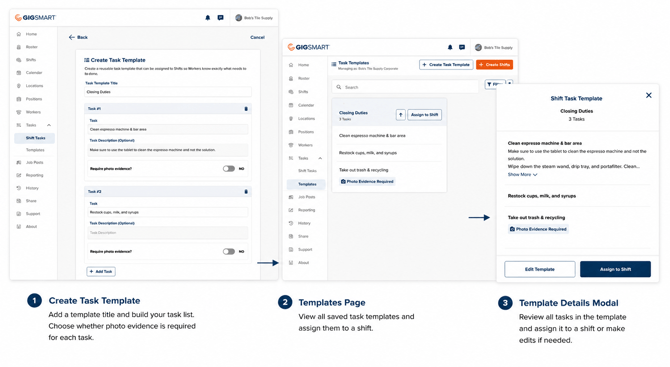Click Photo Evidence Required badge on Templates card

click(x=367, y=182)
